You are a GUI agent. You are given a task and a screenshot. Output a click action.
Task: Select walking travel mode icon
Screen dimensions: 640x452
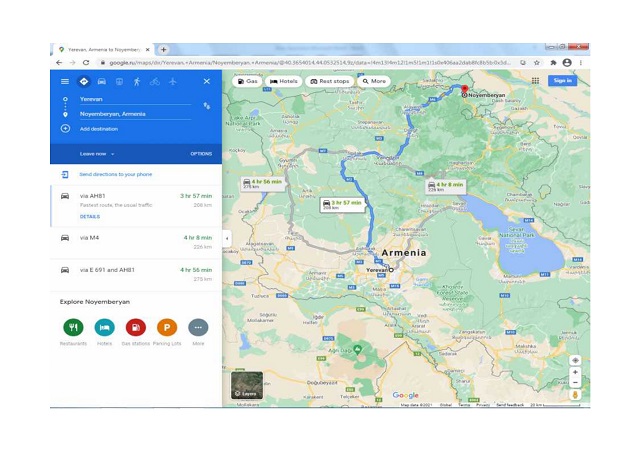[137, 81]
